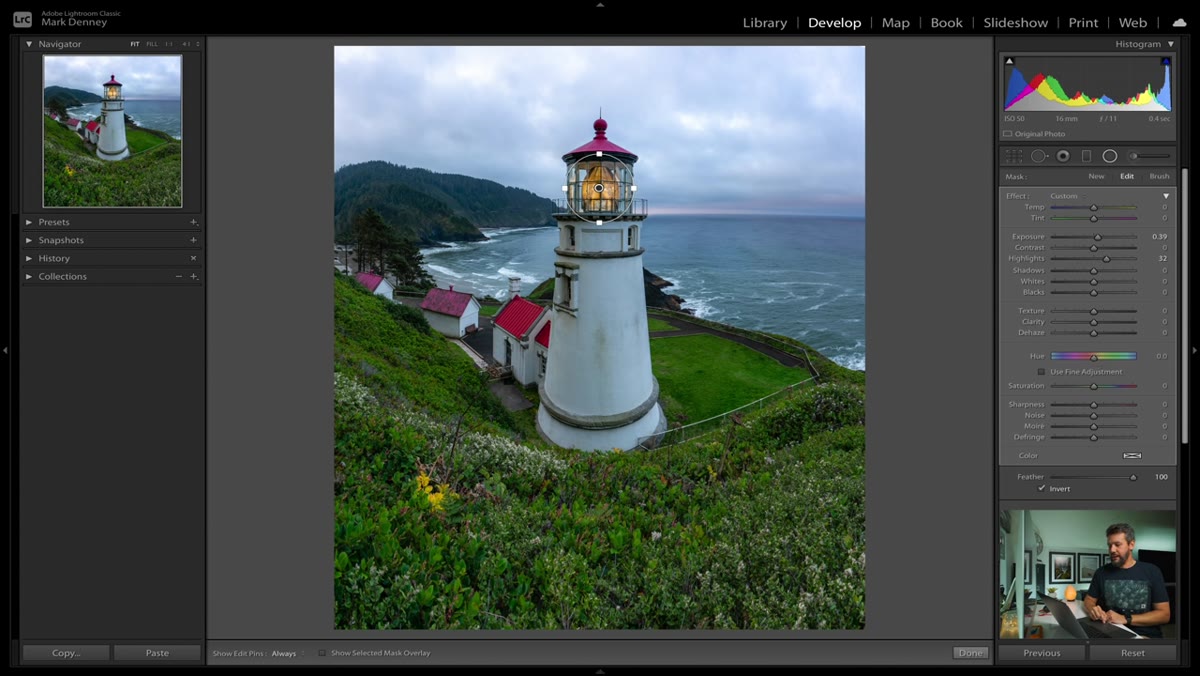Image resolution: width=1200 pixels, height=676 pixels.
Task: Expand the Collections panel
Action: tap(29, 276)
